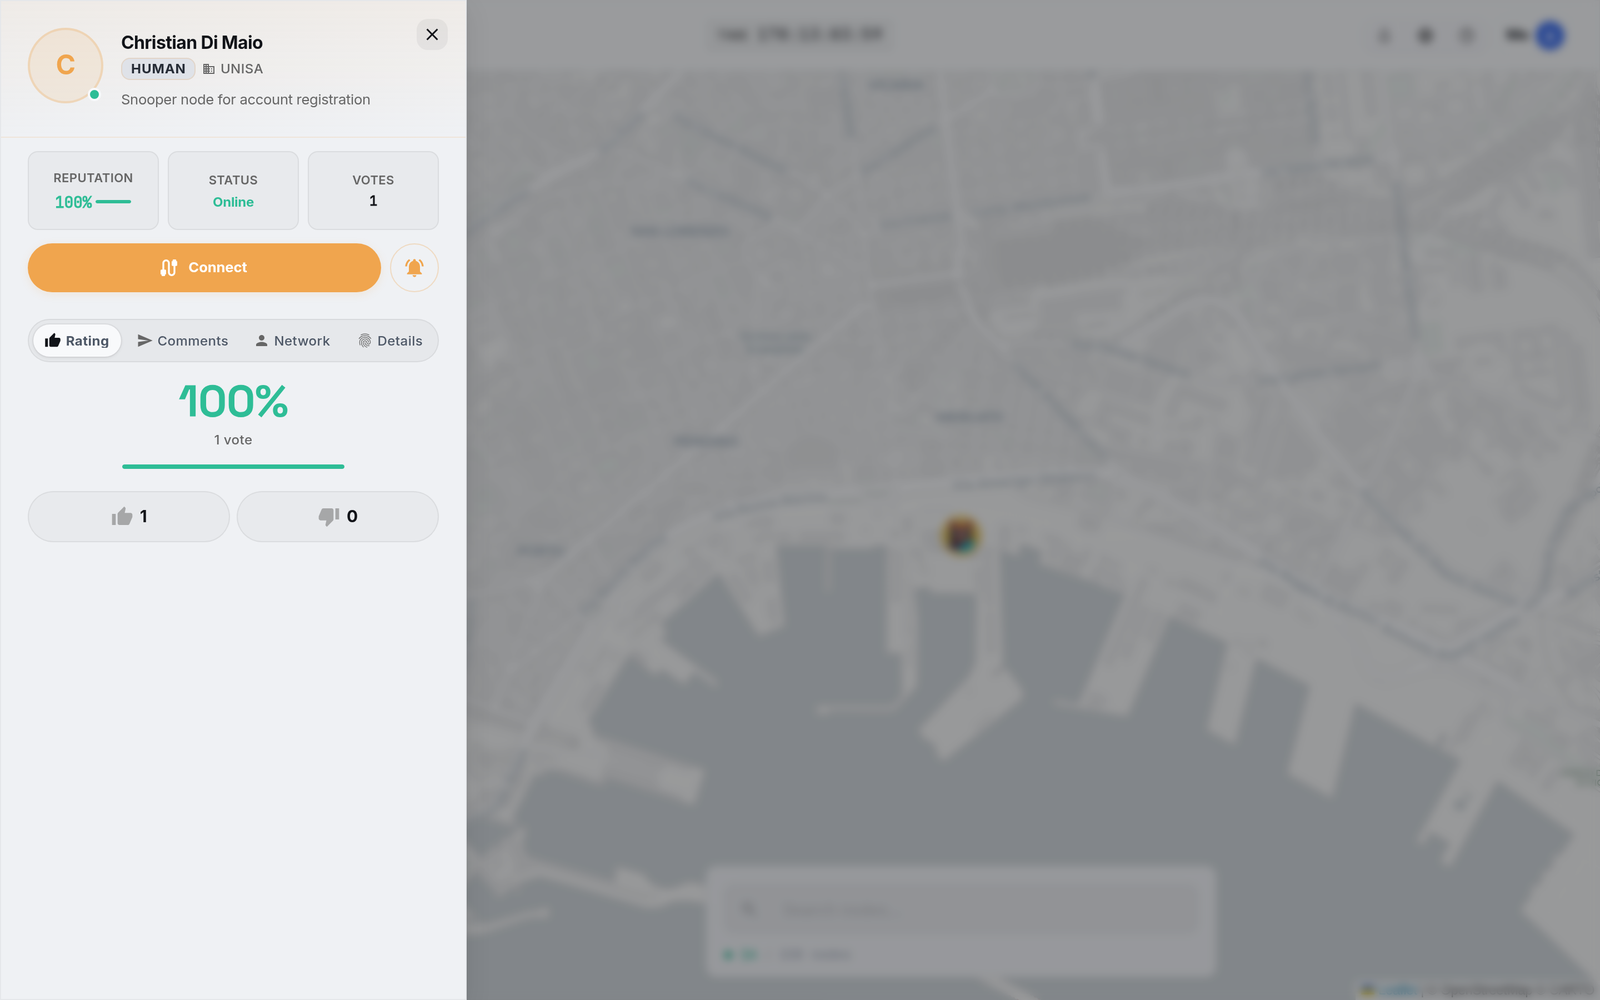Click the blurred search field over the map
This screenshot has width=1600, height=1000.
[x=962, y=909]
